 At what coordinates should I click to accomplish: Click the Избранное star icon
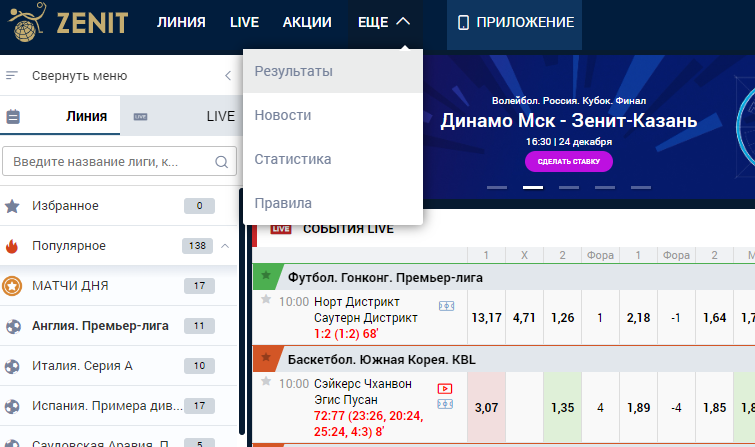coord(12,206)
